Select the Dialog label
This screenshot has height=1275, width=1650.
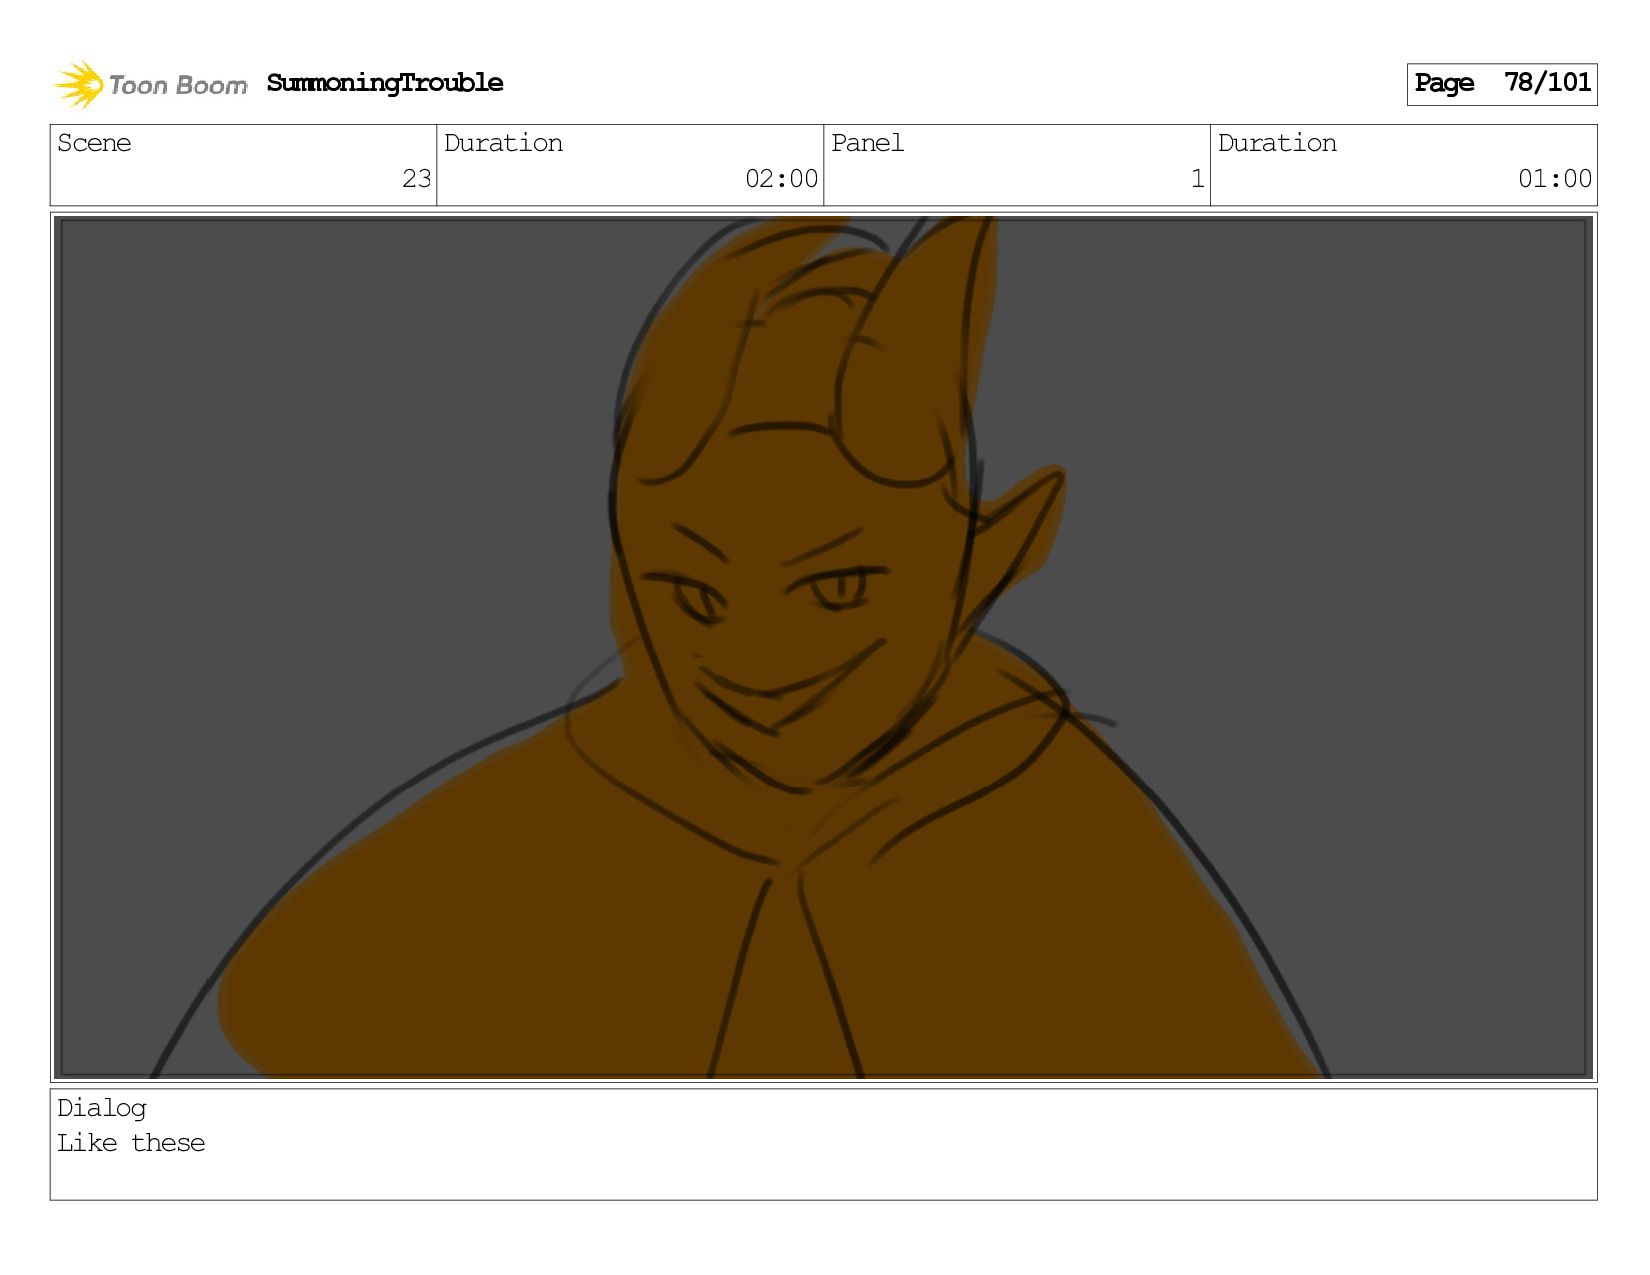(x=102, y=1108)
